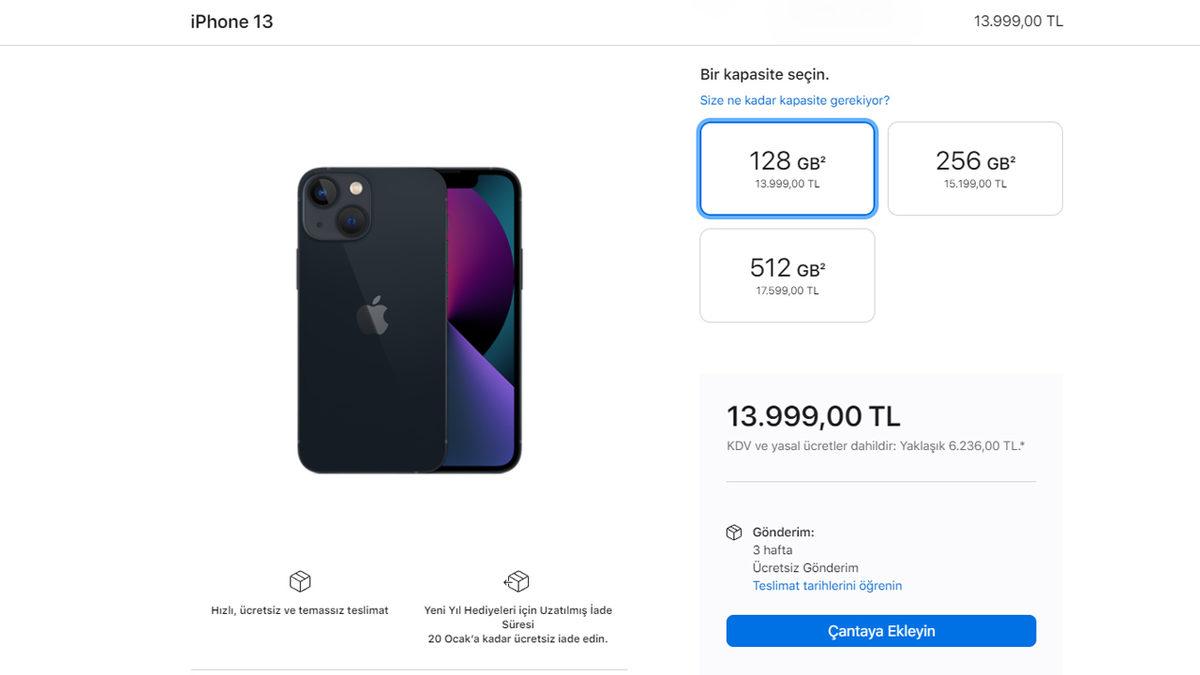Click the 13.999,00 TL price in top bar
Screen dimensions: 1200x675
tap(1018, 20)
